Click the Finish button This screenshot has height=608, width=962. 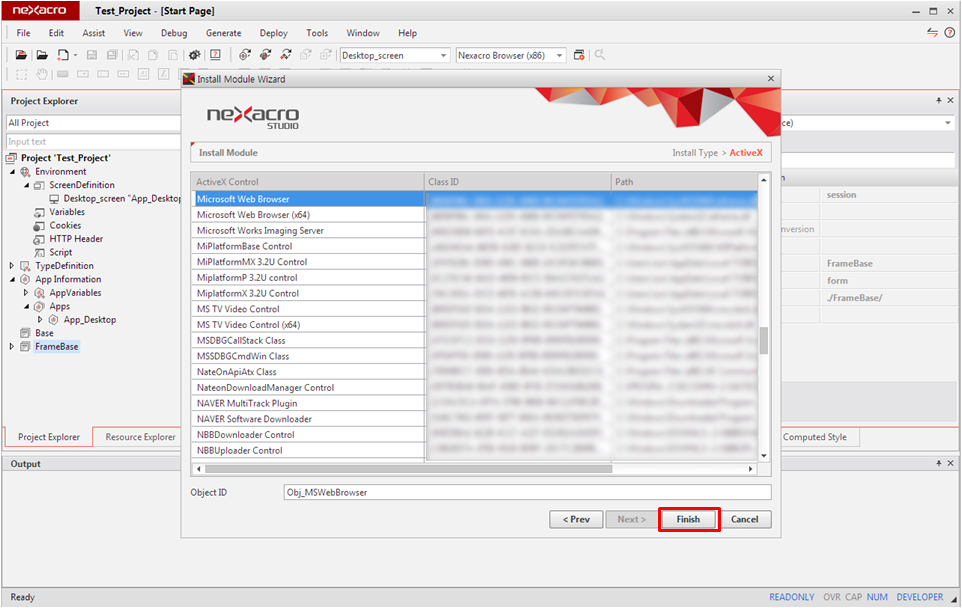688,519
